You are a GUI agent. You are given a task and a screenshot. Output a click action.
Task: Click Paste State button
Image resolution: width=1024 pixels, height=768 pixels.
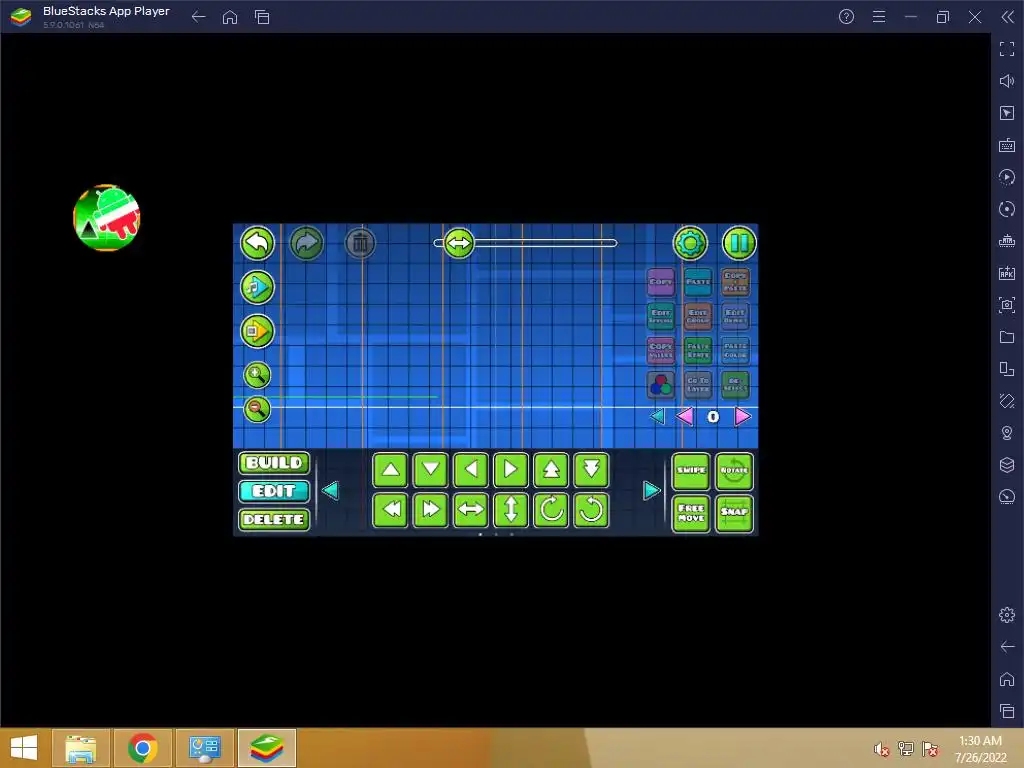click(698, 351)
